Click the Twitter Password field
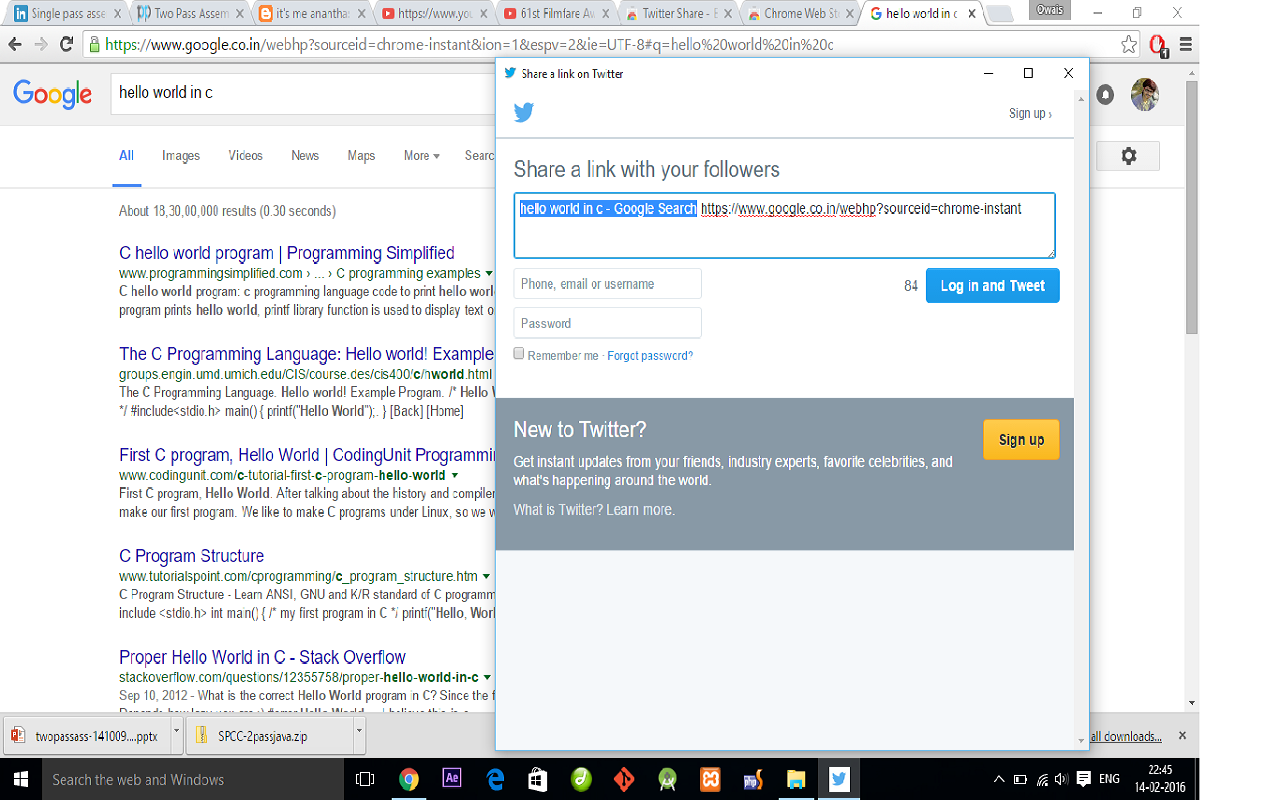Image resolution: width=1280 pixels, height=800 pixels. 608,323
